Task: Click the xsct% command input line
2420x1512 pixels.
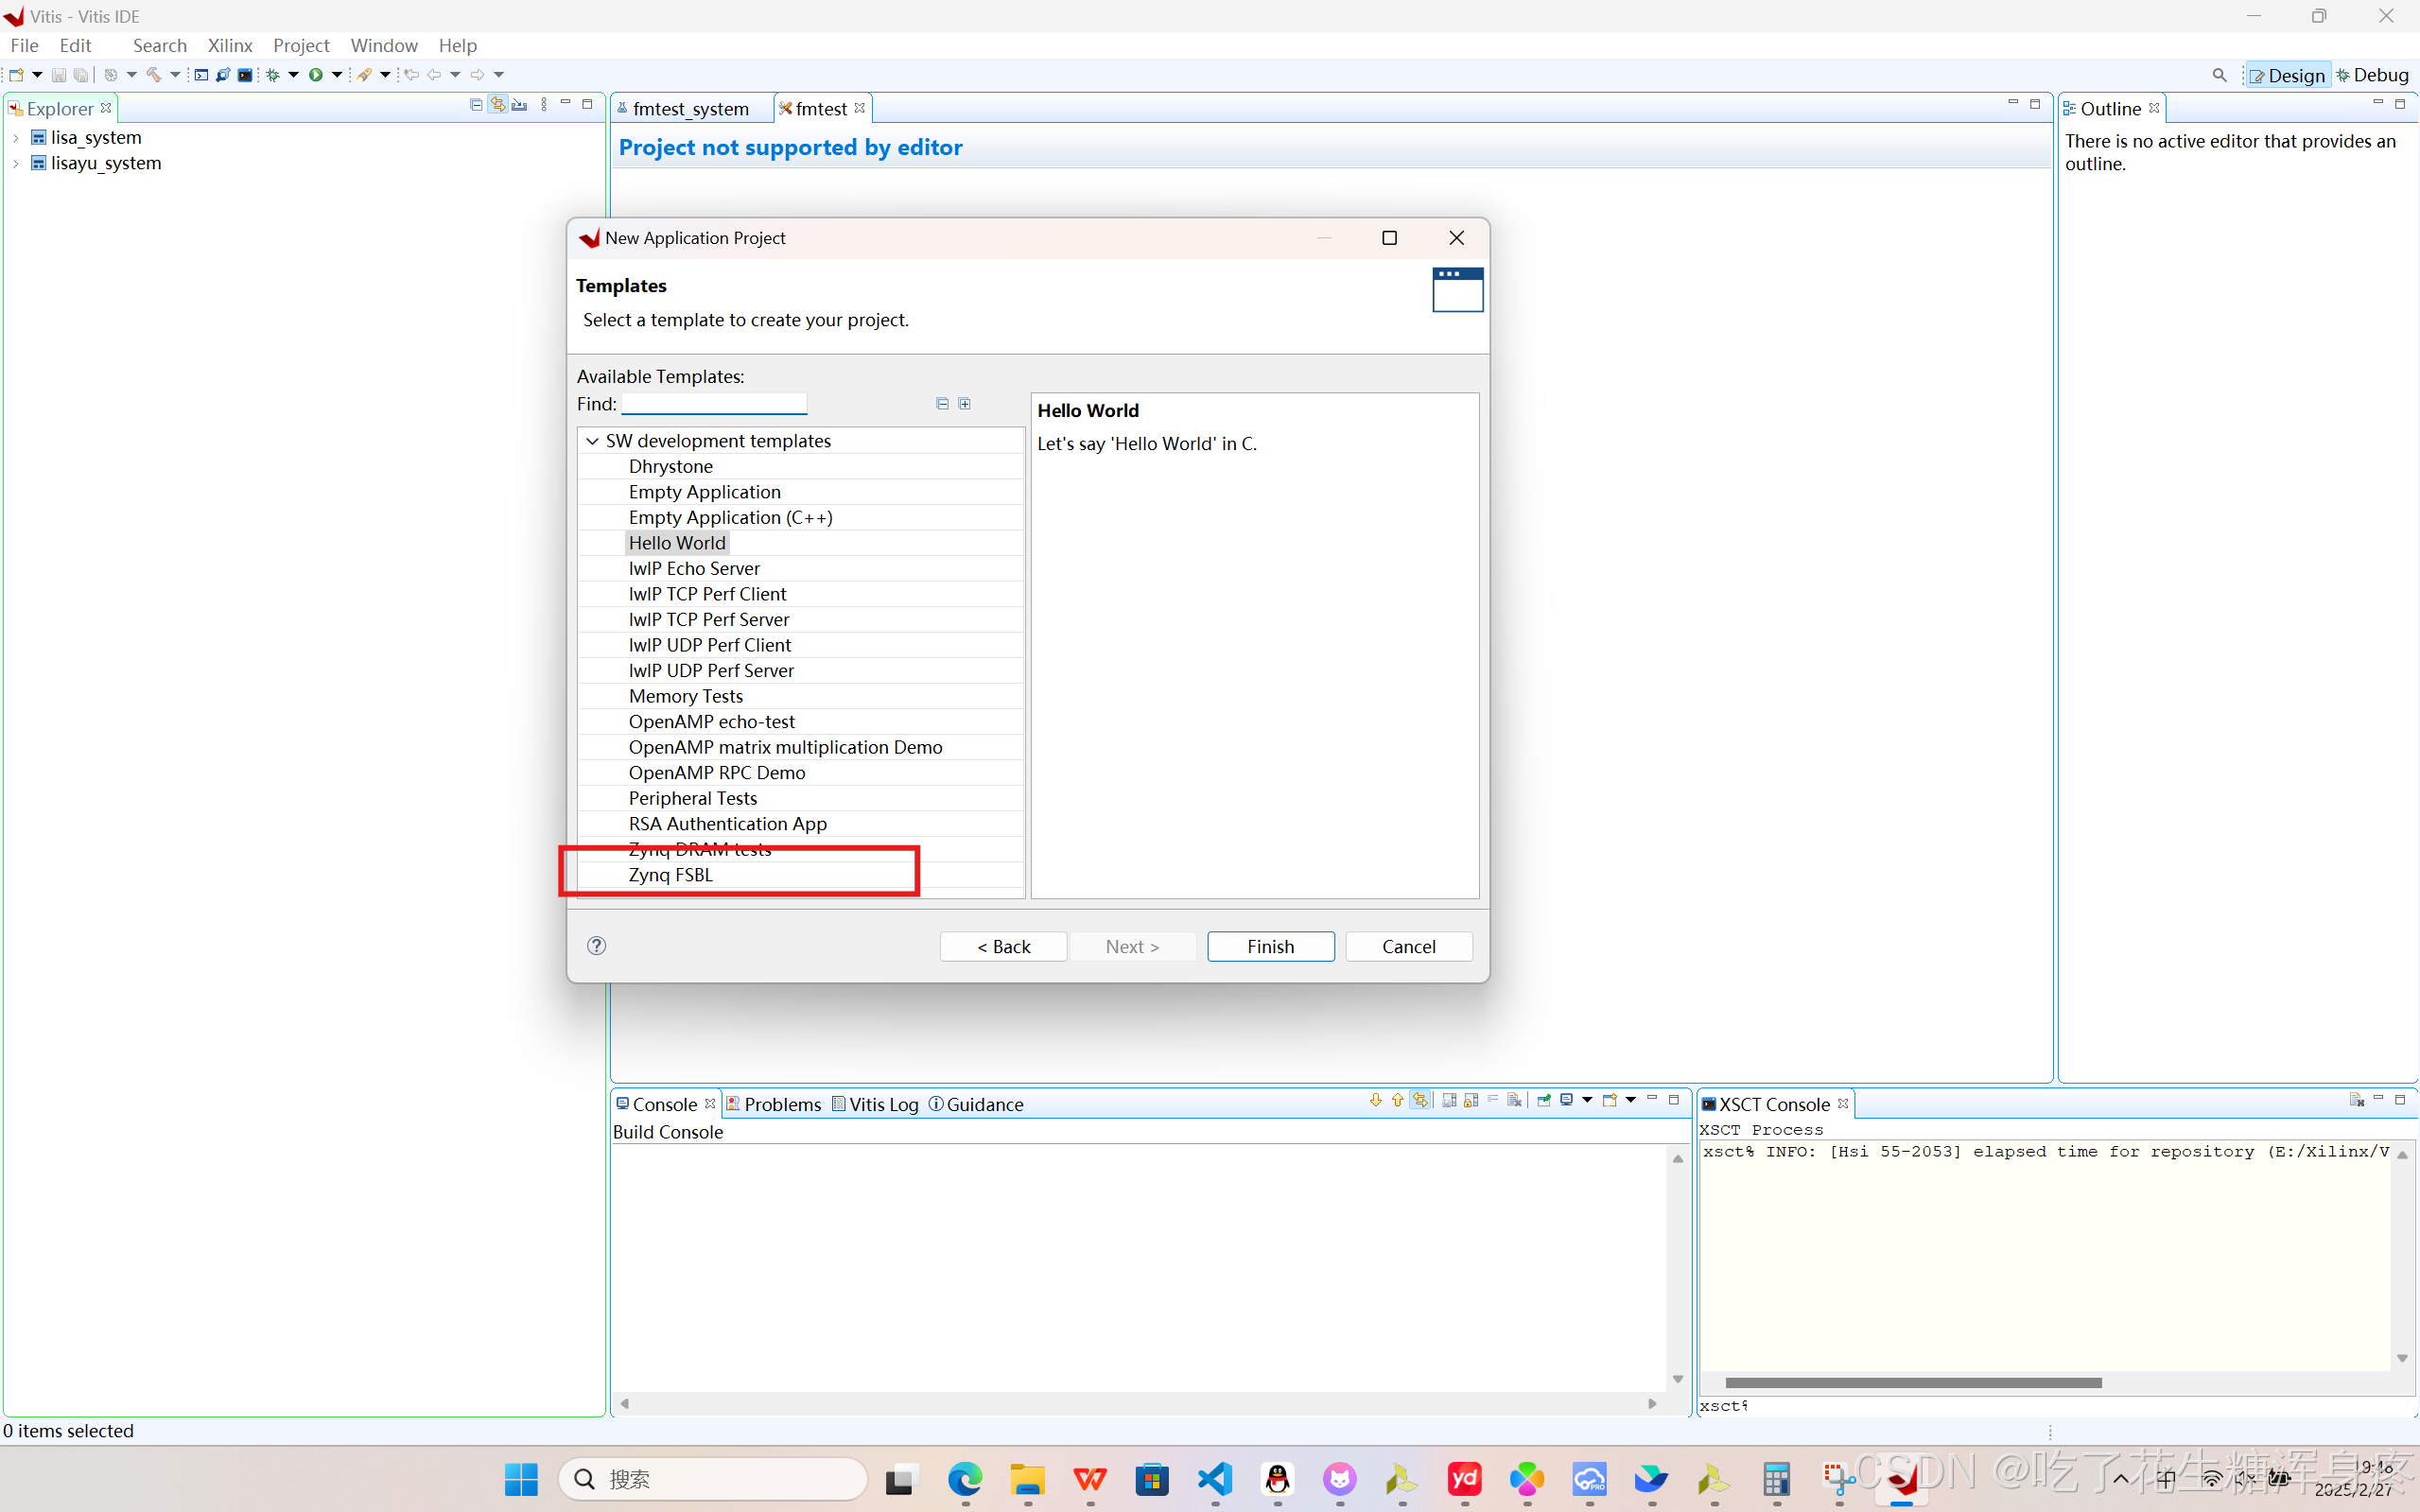Action: (2056, 1405)
